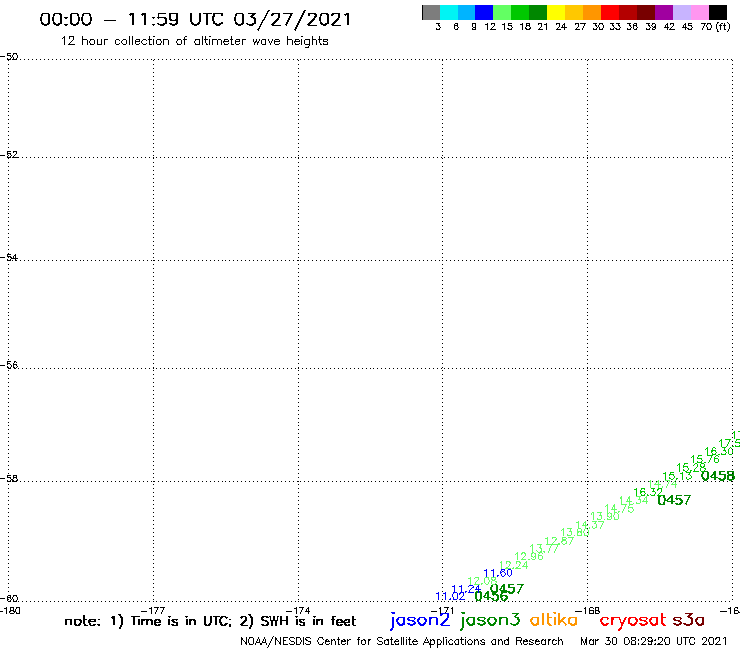
Task: Click the 15.13 wave height reading
Action: pyautogui.click(x=677, y=476)
